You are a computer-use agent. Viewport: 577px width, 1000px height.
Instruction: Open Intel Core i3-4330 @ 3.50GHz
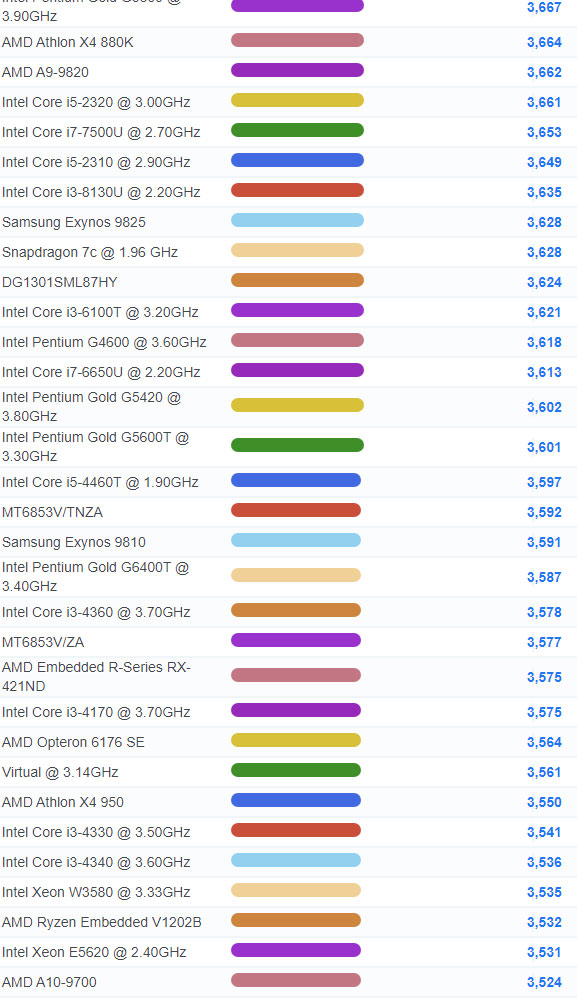click(x=96, y=832)
